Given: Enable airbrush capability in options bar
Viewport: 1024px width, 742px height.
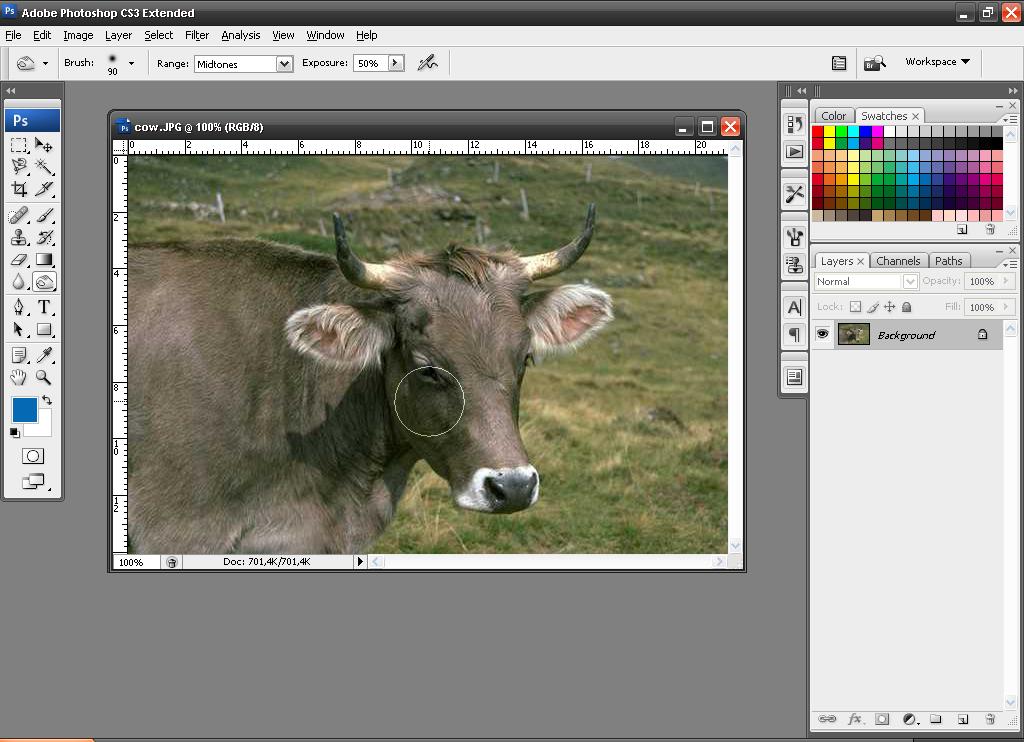Looking at the screenshot, I should tap(428, 63).
